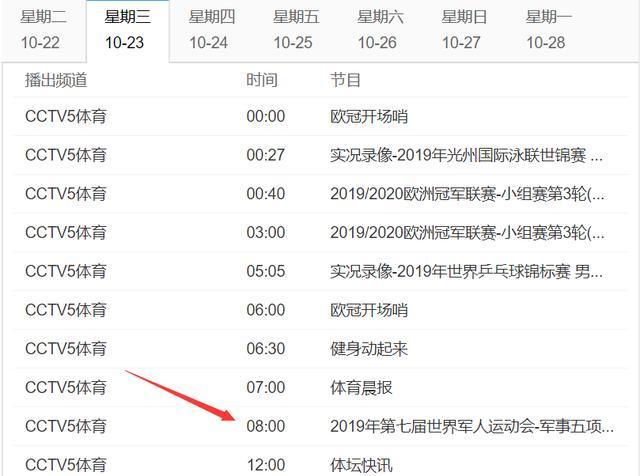Click the 时间 column header
This screenshot has width=640, height=476.
[x=262, y=80]
